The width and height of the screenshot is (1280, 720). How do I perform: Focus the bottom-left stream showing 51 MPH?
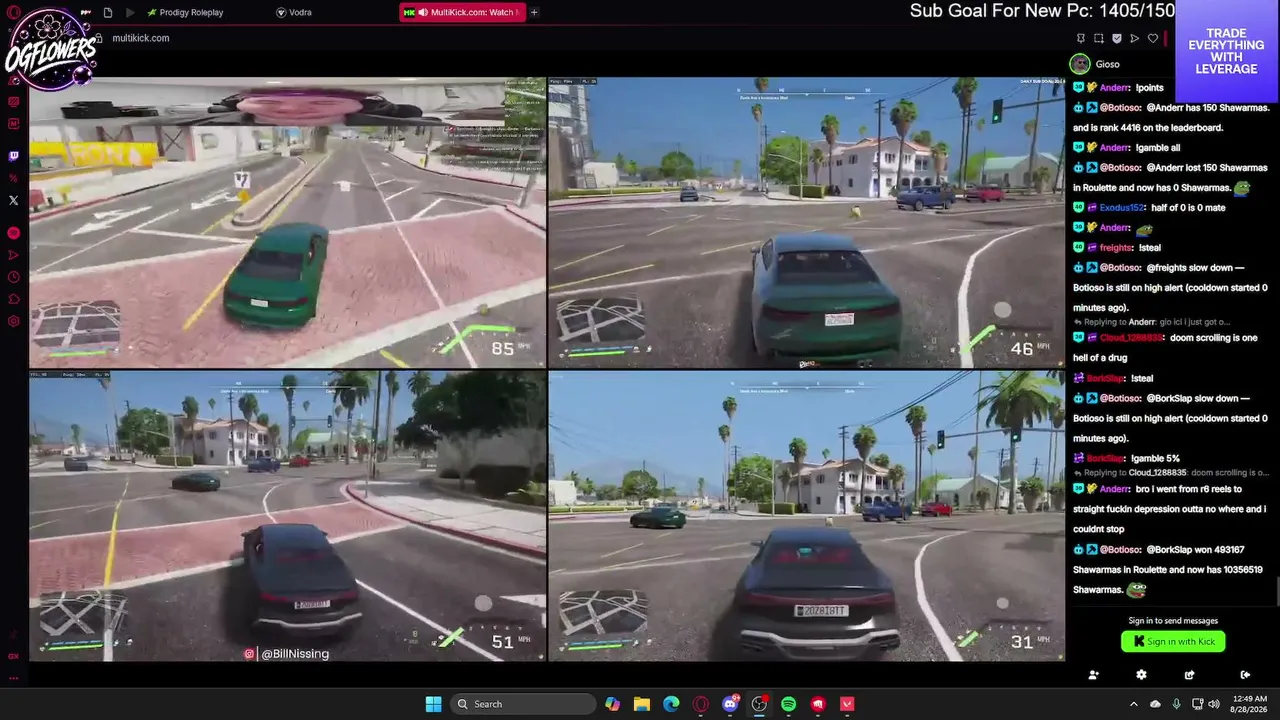(288, 516)
